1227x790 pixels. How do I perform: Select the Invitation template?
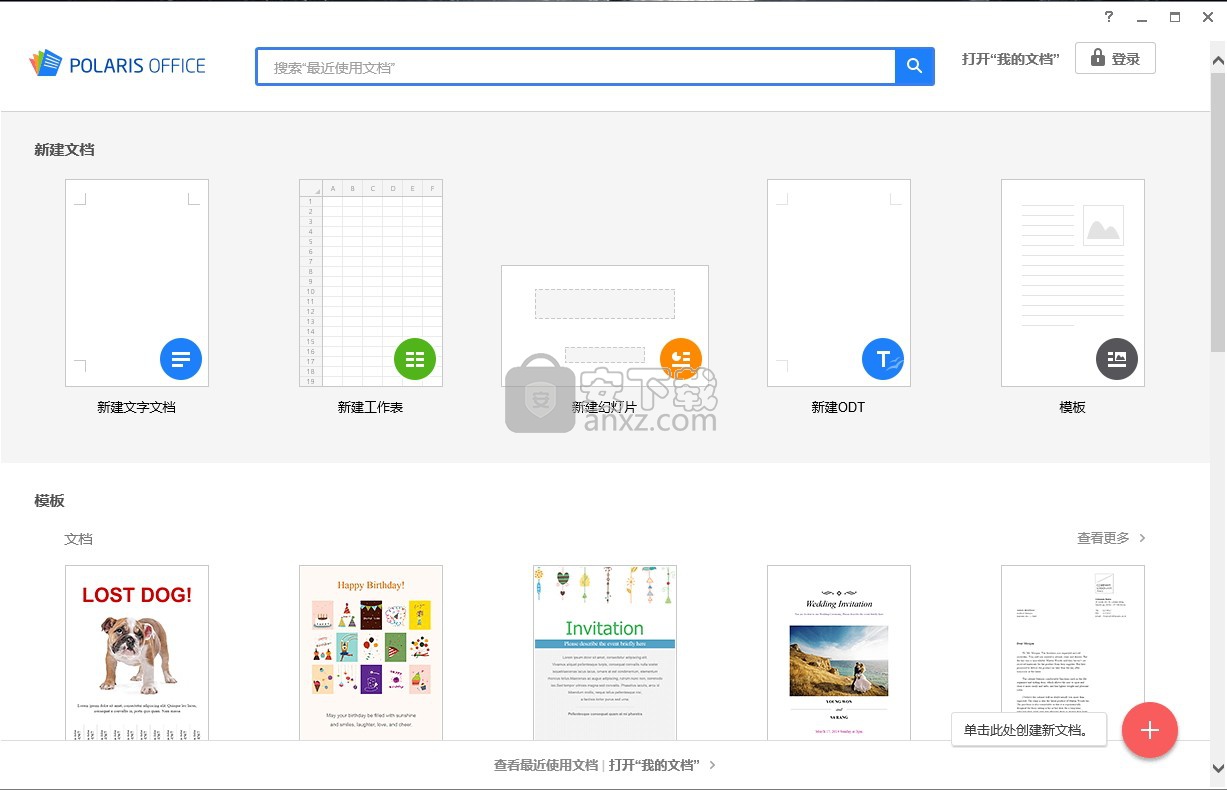[605, 653]
